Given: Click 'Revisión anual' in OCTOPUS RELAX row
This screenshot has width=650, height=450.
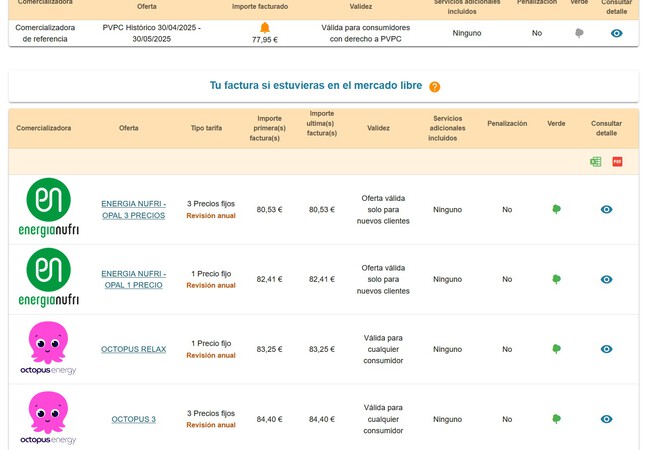Looking at the screenshot, I should coord(211,356).
